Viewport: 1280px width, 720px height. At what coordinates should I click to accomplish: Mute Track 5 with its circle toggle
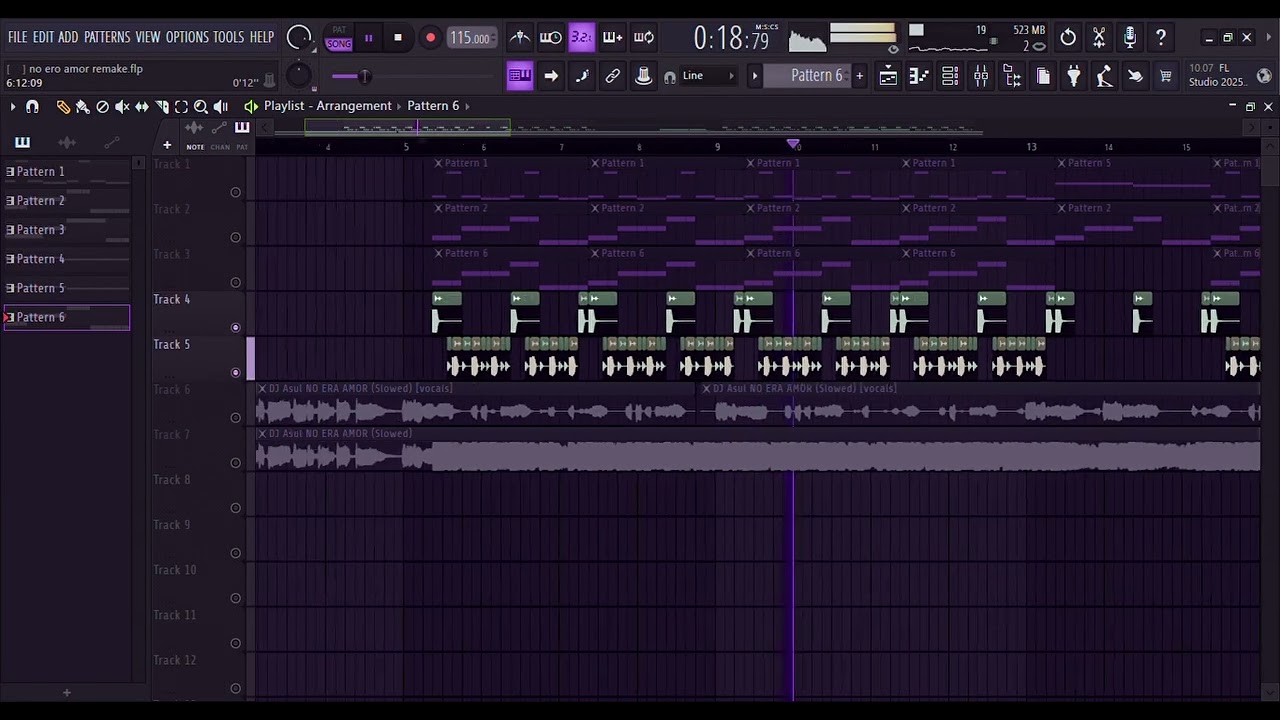point(236,372)
